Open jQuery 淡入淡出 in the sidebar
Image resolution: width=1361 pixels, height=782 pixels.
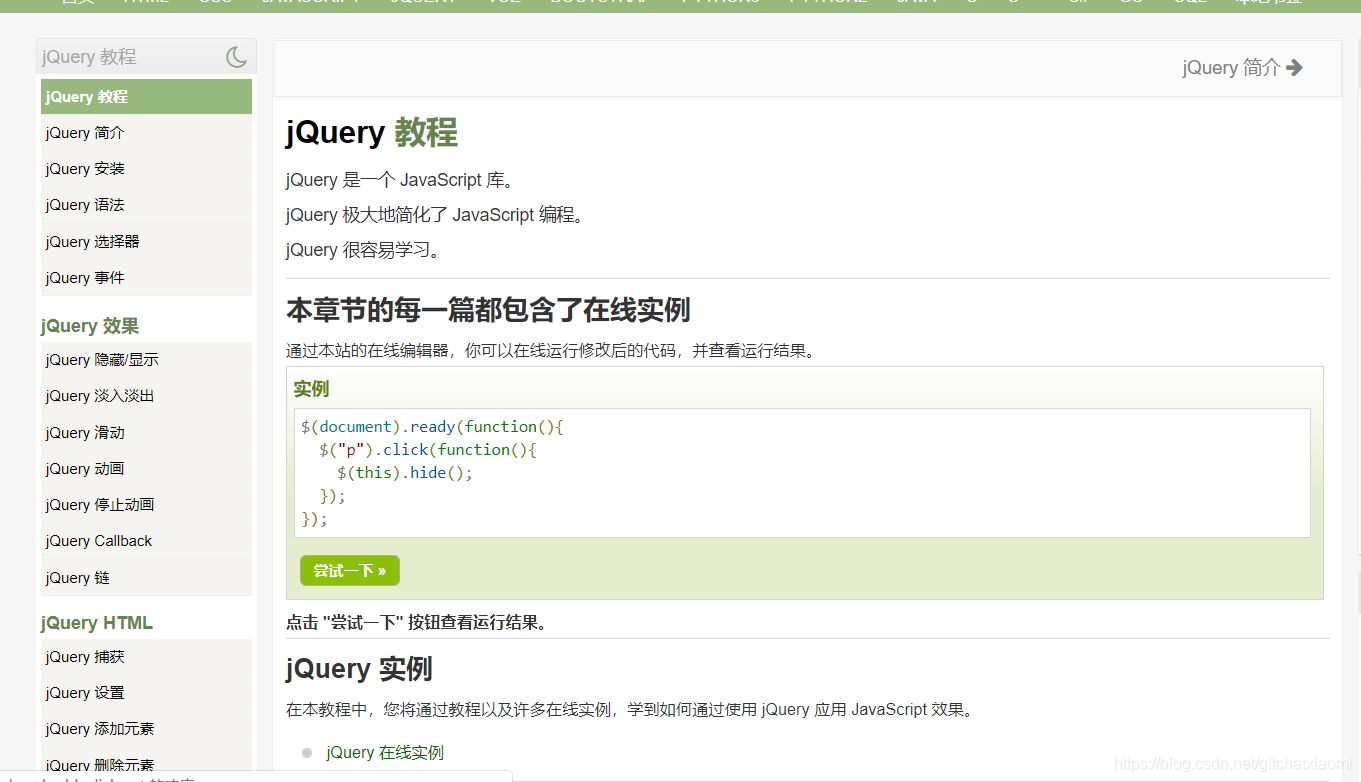pyautogui.click(x=146, y=396)
